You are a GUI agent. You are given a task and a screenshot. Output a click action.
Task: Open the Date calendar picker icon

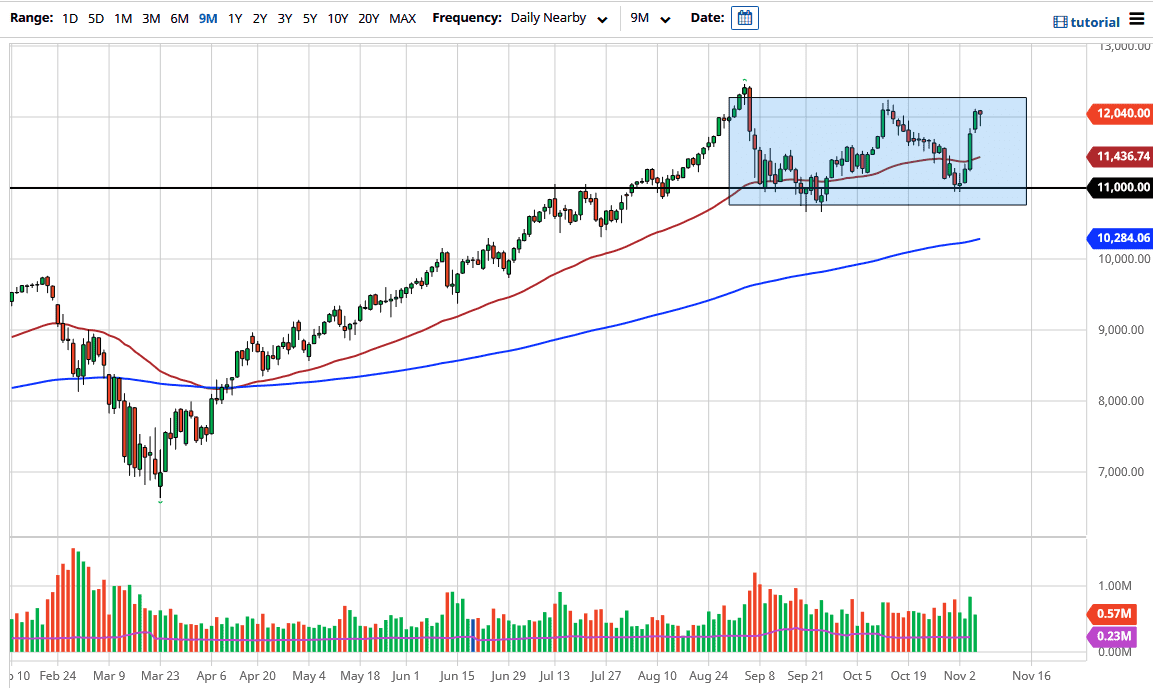click(744, 18)
